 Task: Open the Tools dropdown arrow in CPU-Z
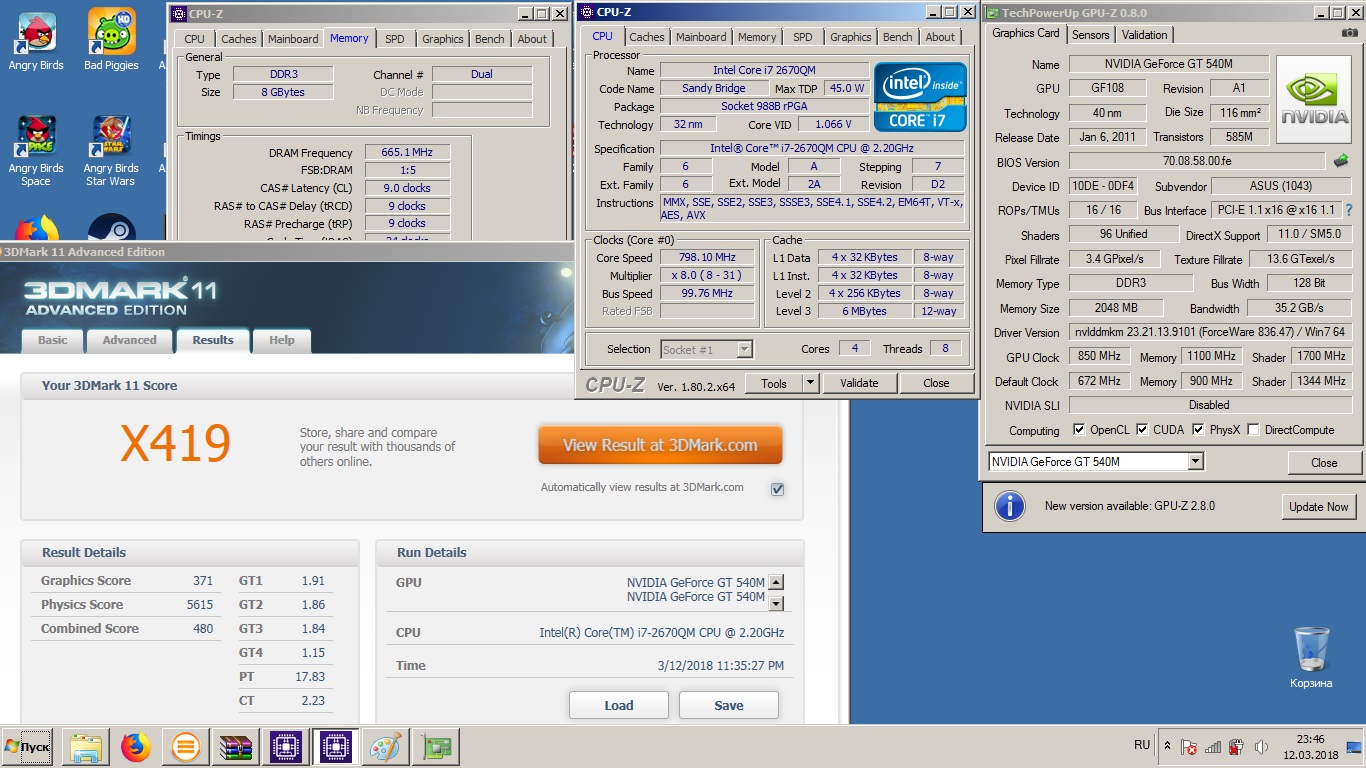click(x=810, y=383)
